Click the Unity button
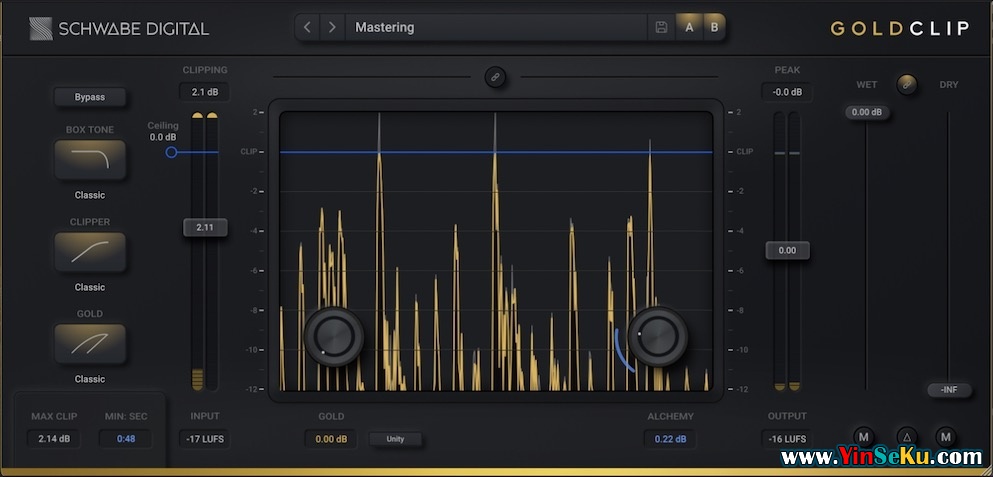This screenshot has height=477, width=993. coord(395,439)
